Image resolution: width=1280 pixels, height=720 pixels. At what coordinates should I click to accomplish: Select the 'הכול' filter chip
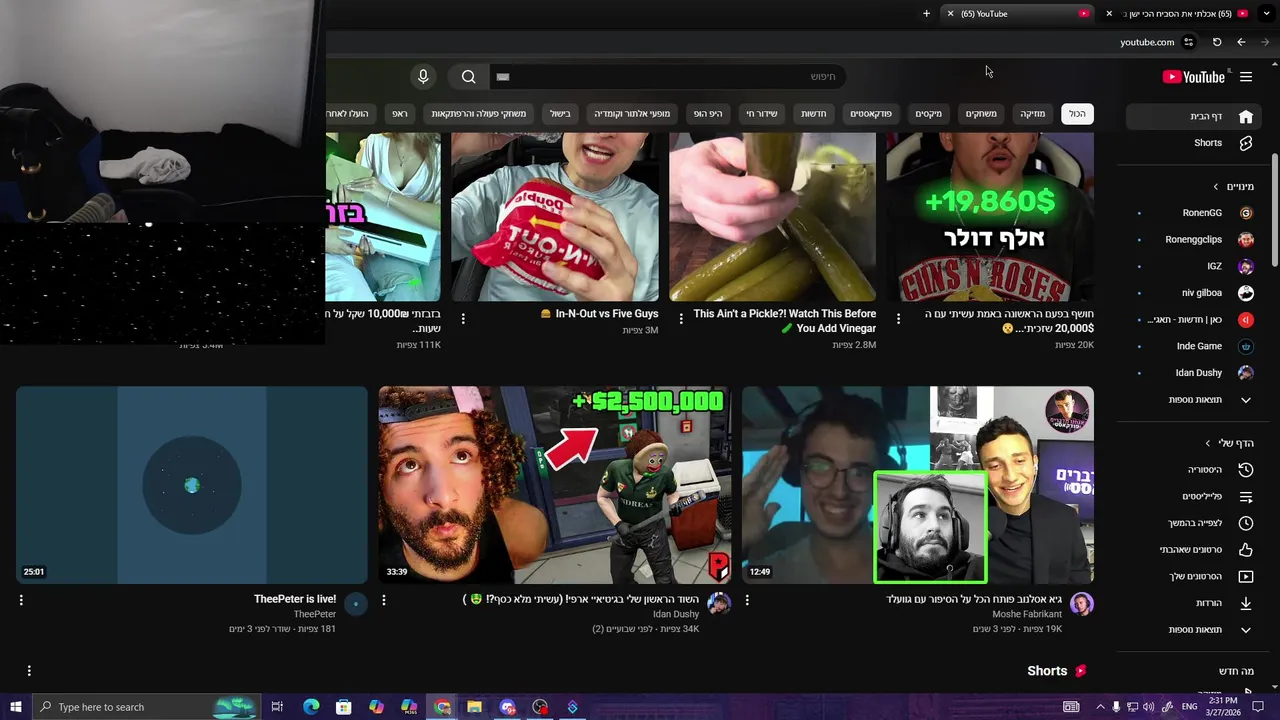(x=1077, y=114)
